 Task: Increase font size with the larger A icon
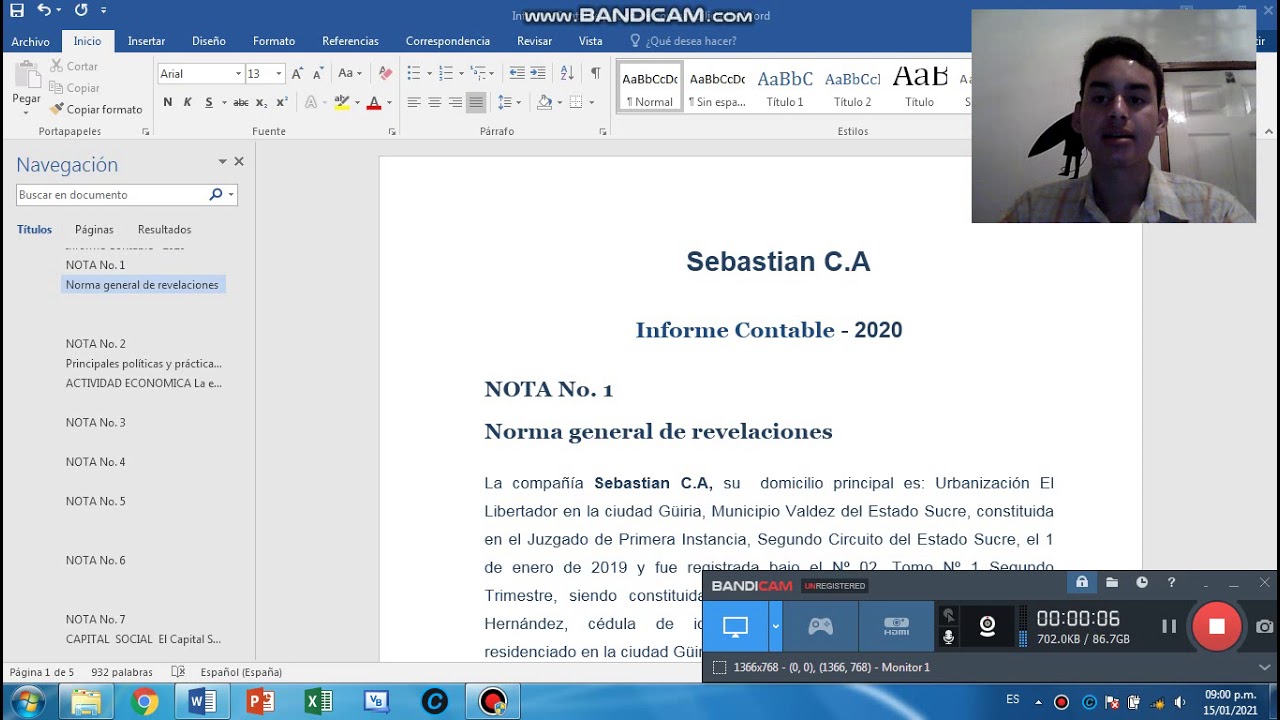297,73
